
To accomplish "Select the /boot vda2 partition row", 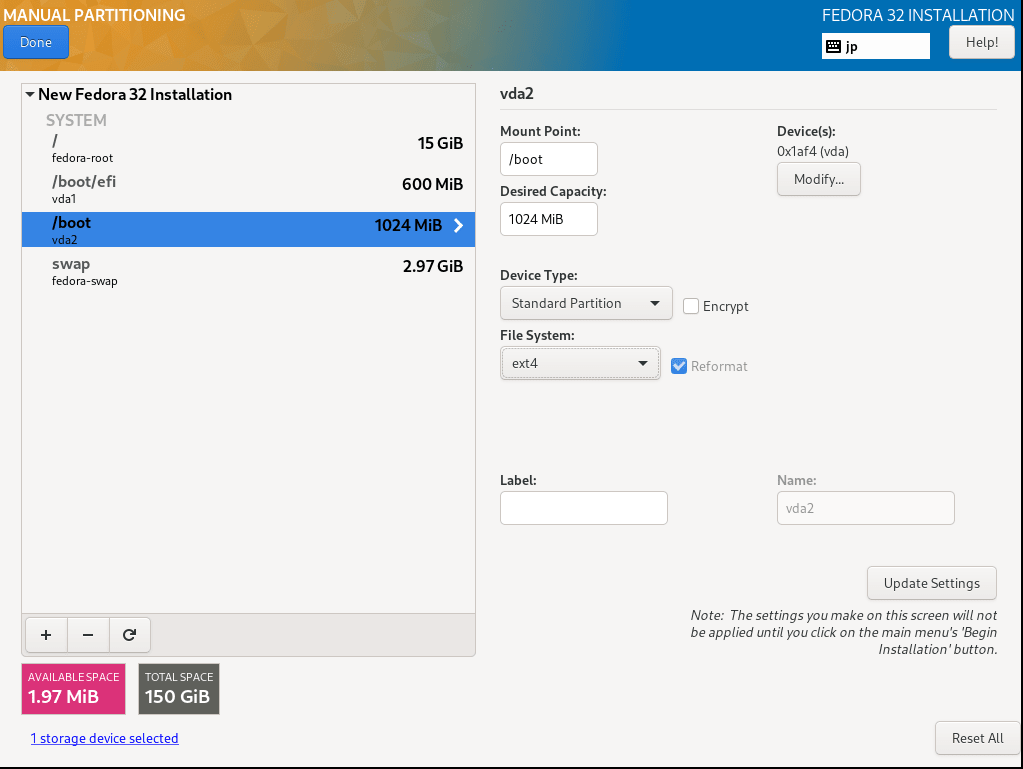I will [x=249, y=230].
